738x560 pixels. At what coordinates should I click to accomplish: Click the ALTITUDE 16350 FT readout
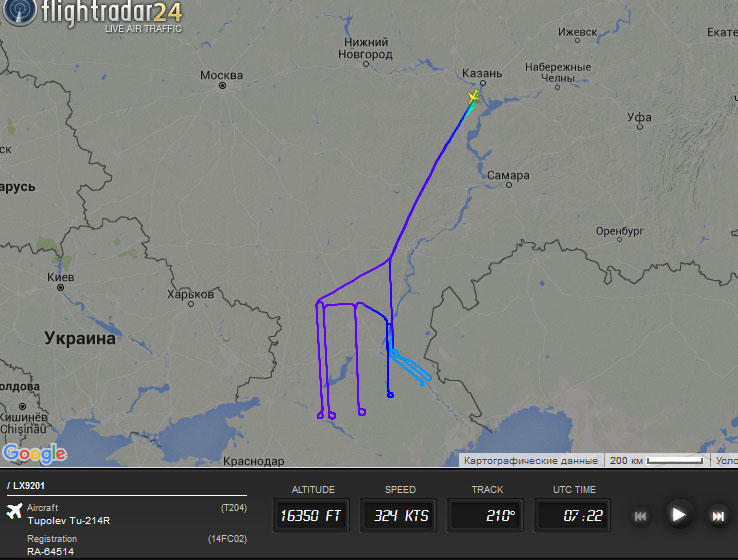(312, 515)
